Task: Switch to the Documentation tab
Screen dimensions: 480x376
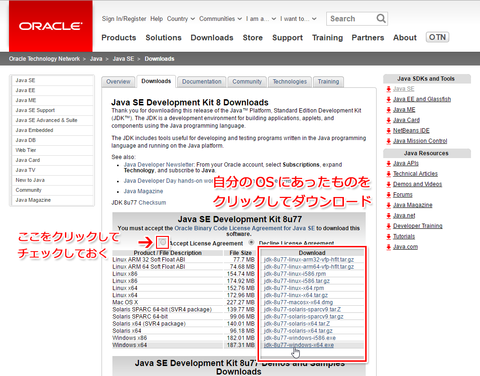Action: pyautogui.click(x=202, y=82)
